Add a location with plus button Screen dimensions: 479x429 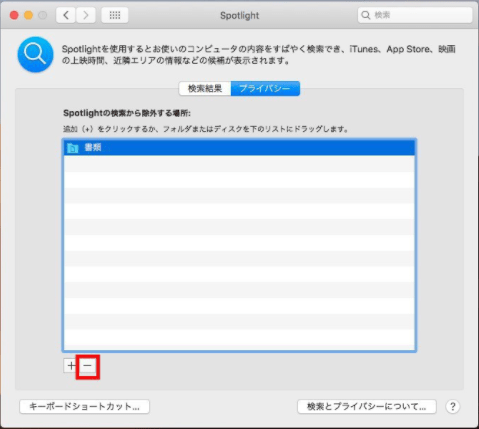coord(70,366)
